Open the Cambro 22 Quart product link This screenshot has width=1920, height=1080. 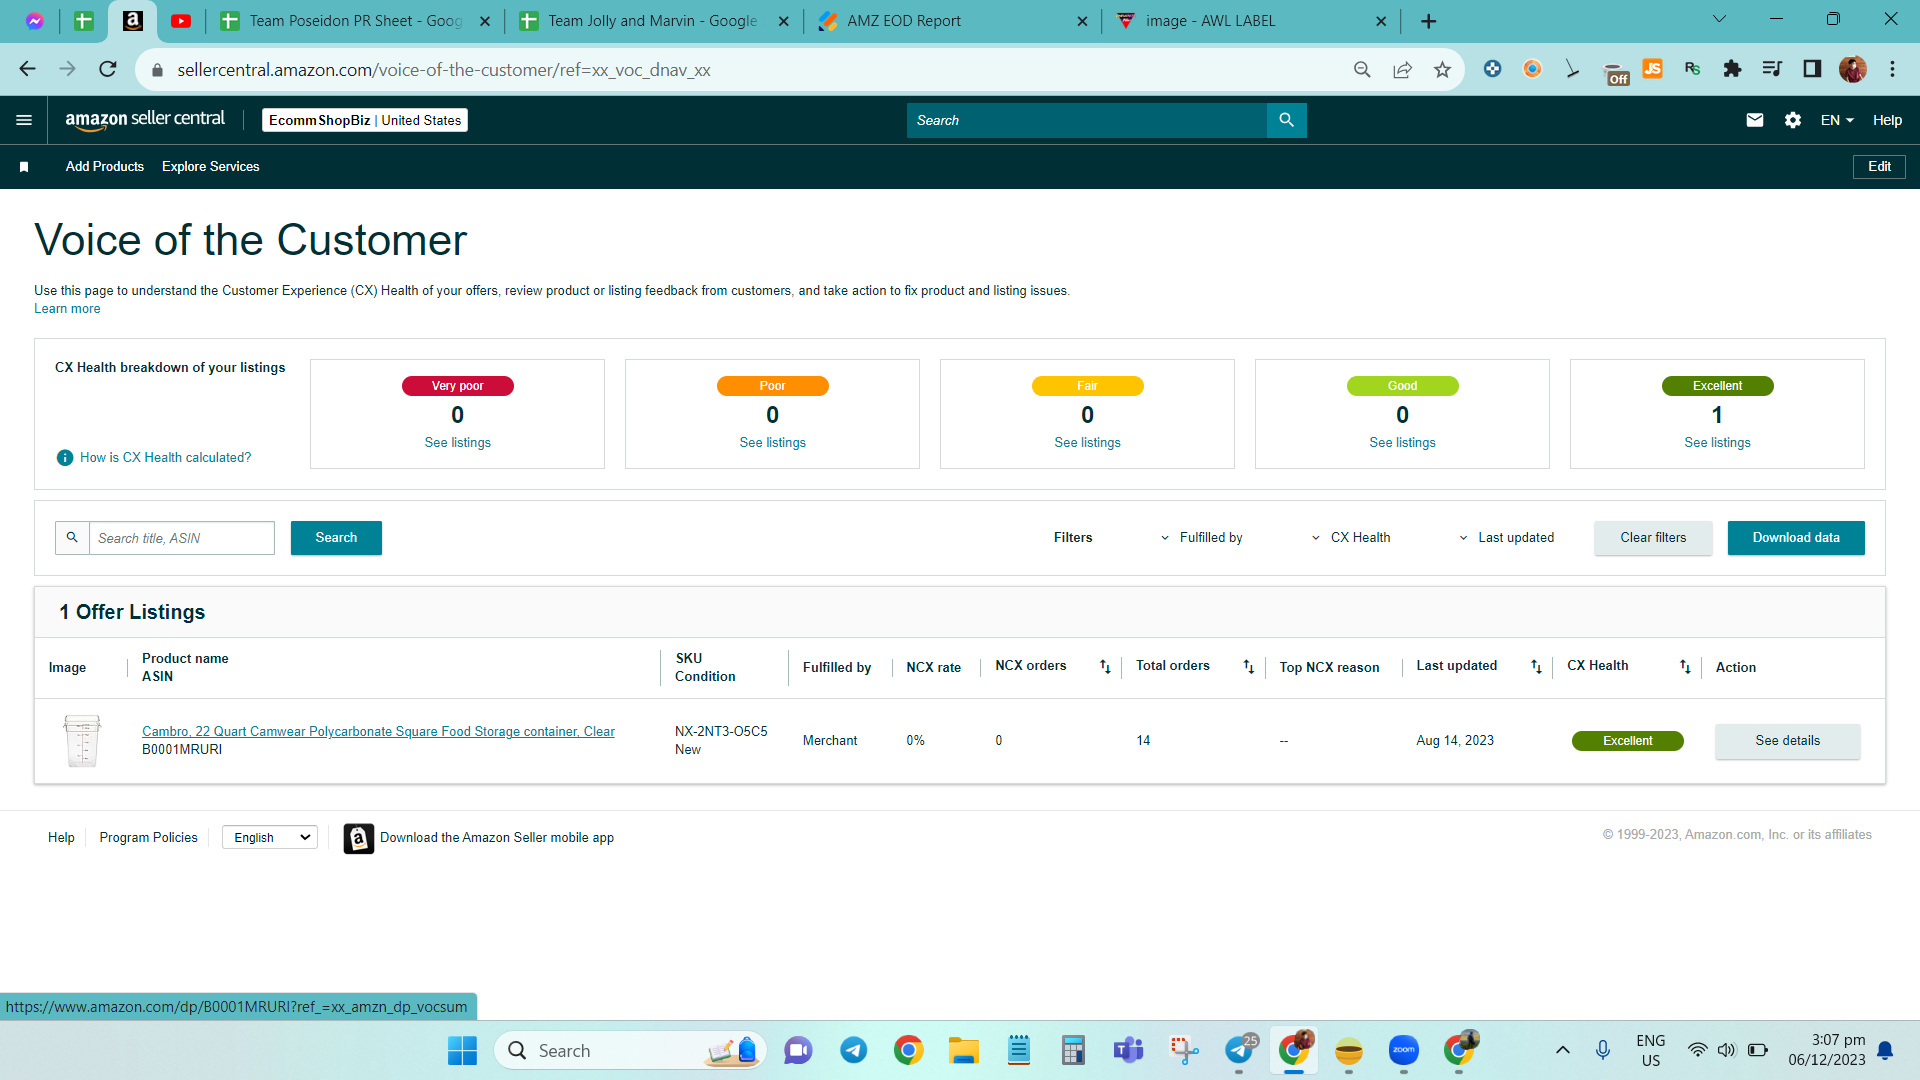click(x=378, y=732)
